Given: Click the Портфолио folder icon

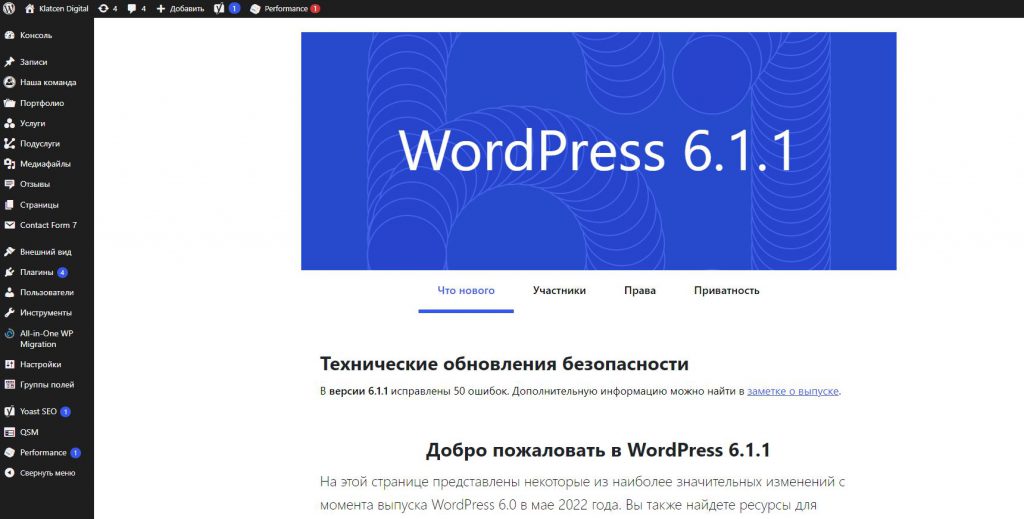Looking at the screenshot, I should click(9, 103).
